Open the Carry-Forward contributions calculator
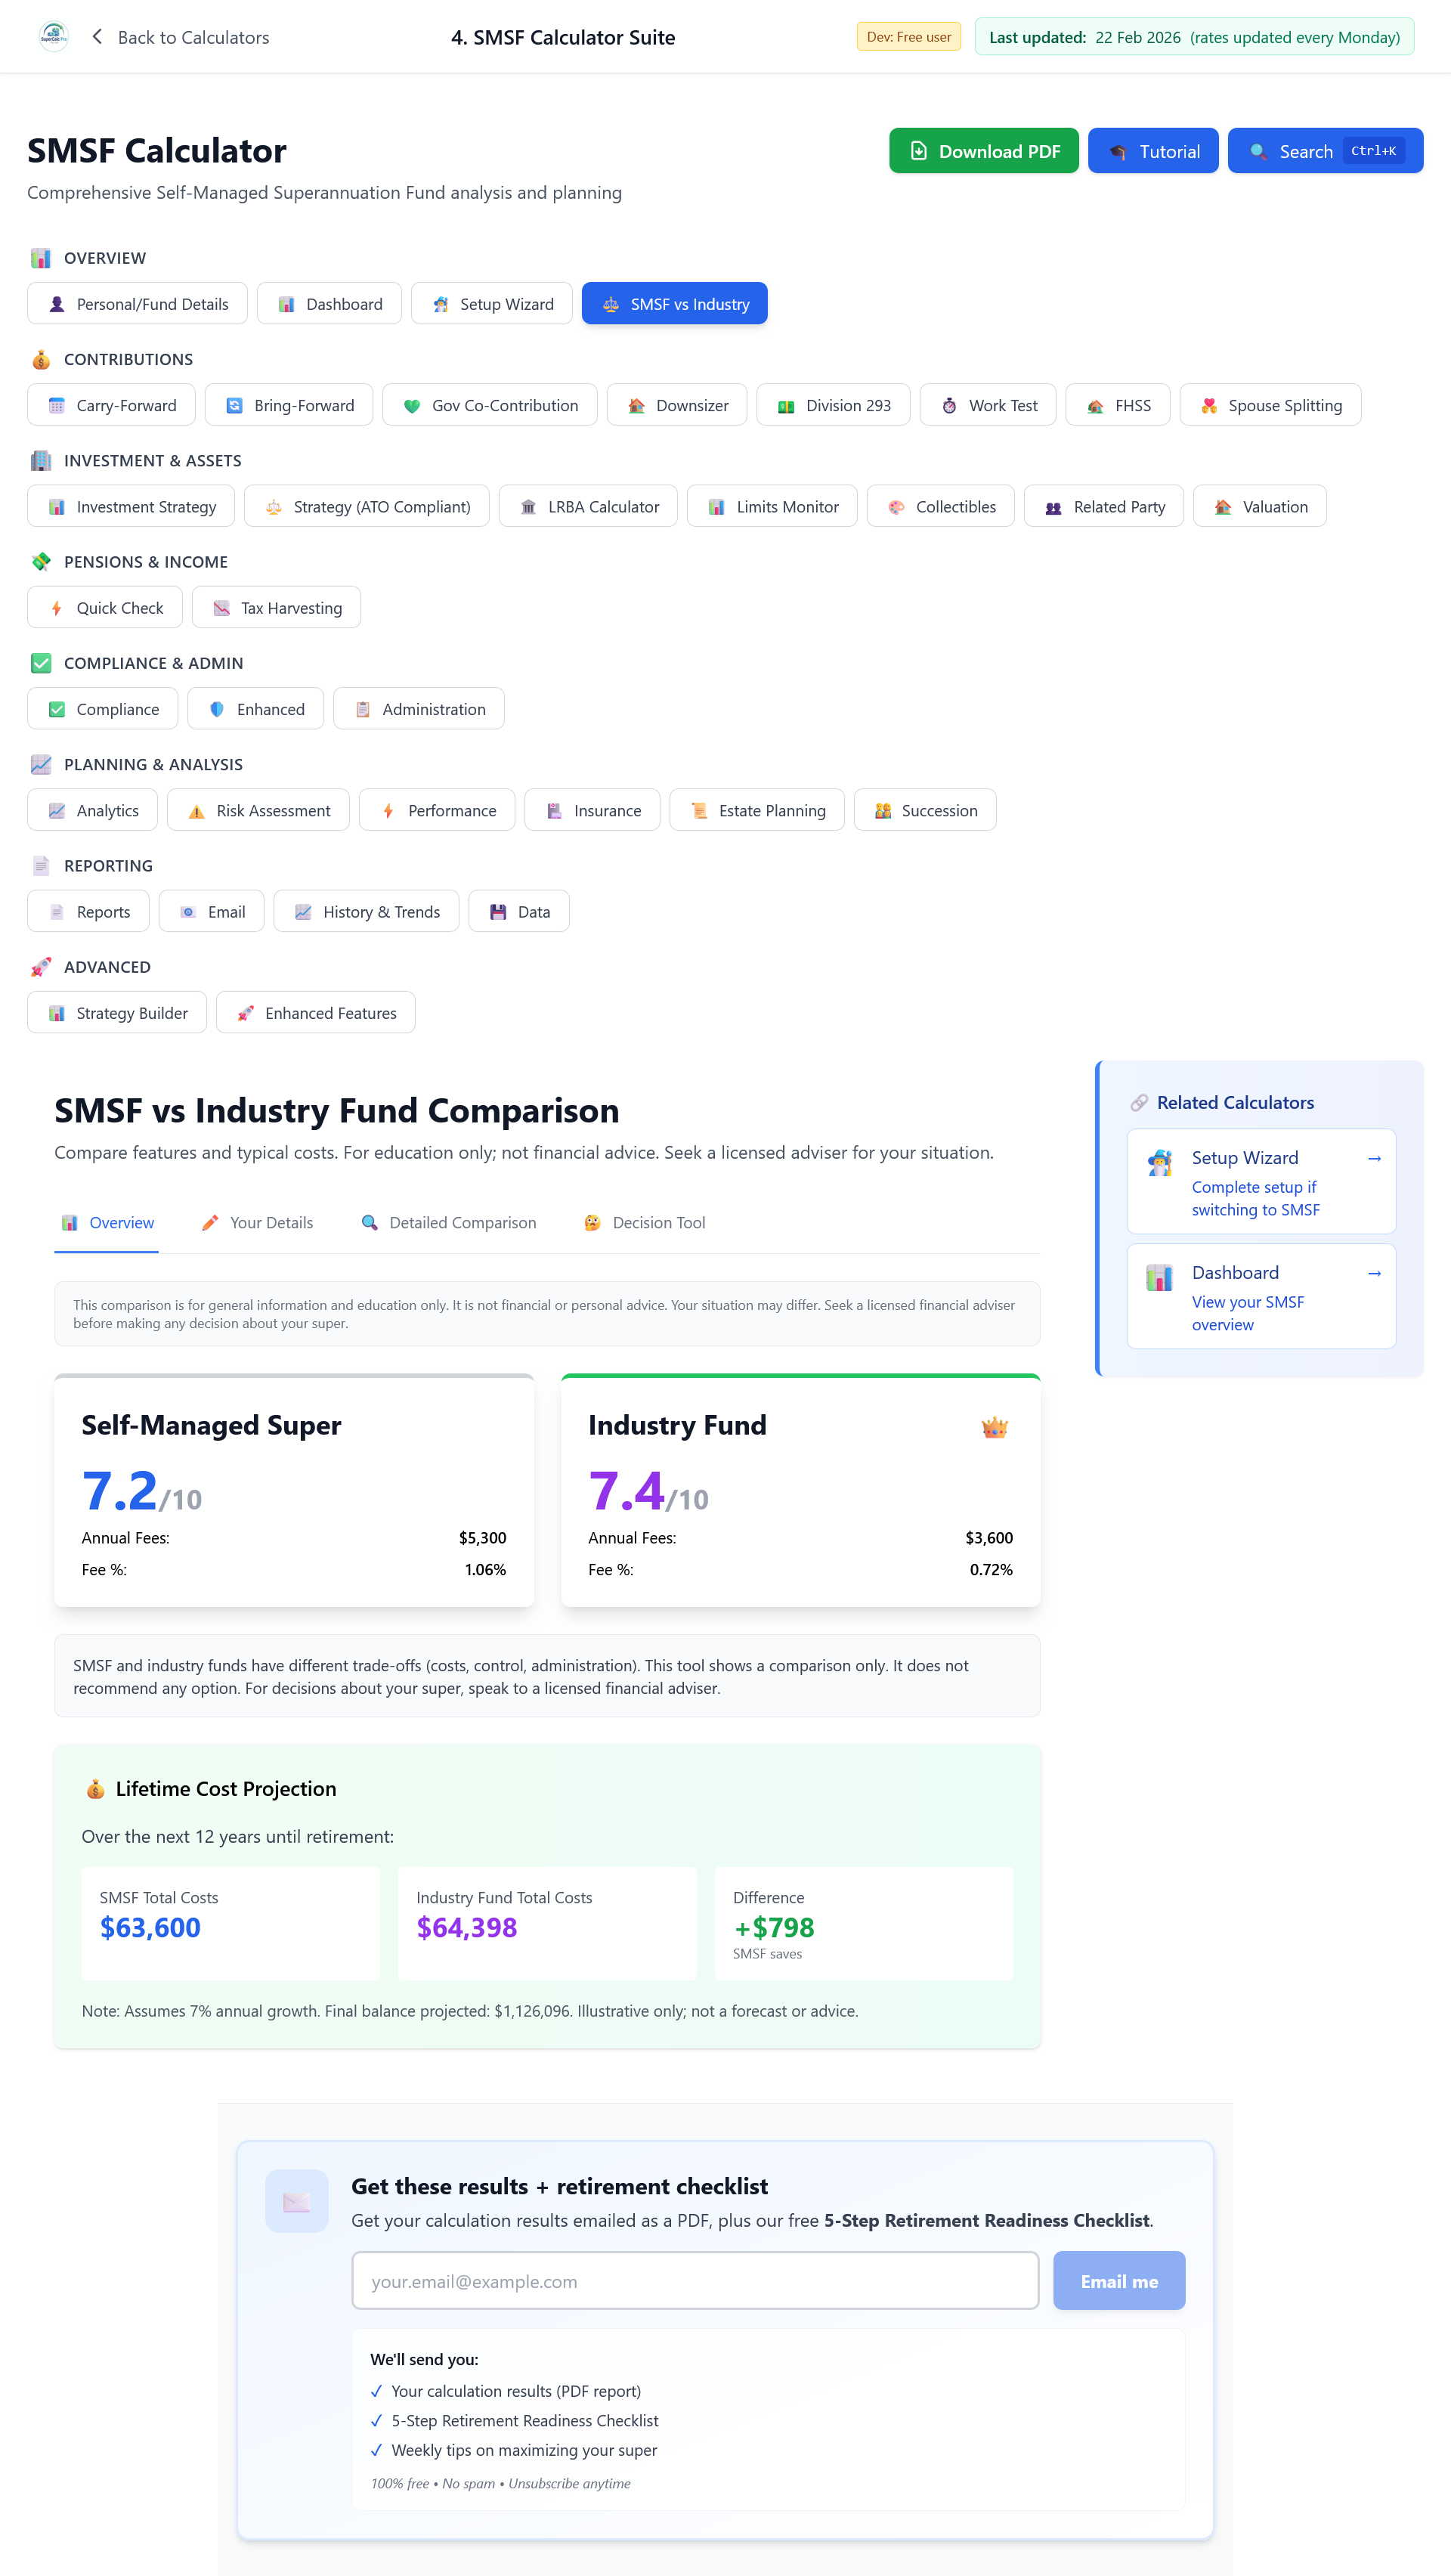The image size is (1451, 2576). point(111,405)
